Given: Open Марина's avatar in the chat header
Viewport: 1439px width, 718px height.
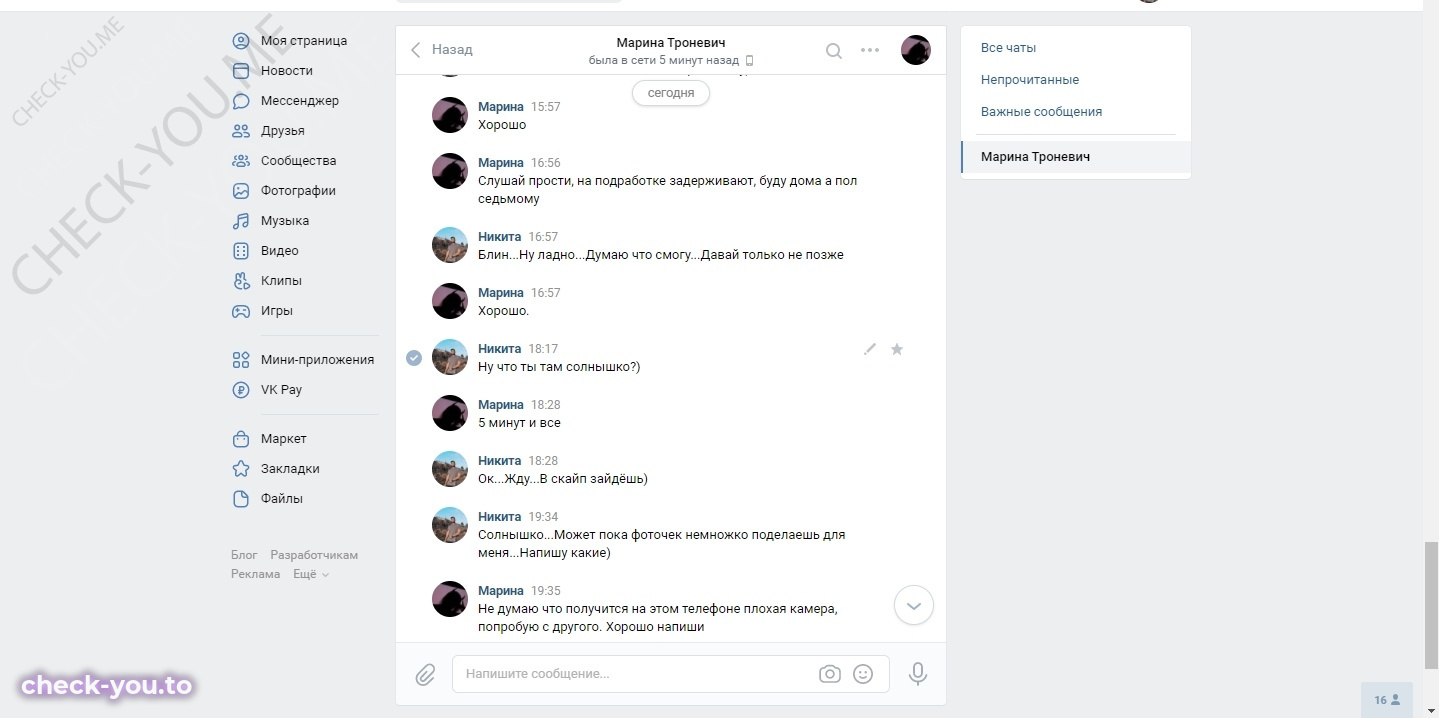Looking at the screenshot, I should tap(916, 50).
